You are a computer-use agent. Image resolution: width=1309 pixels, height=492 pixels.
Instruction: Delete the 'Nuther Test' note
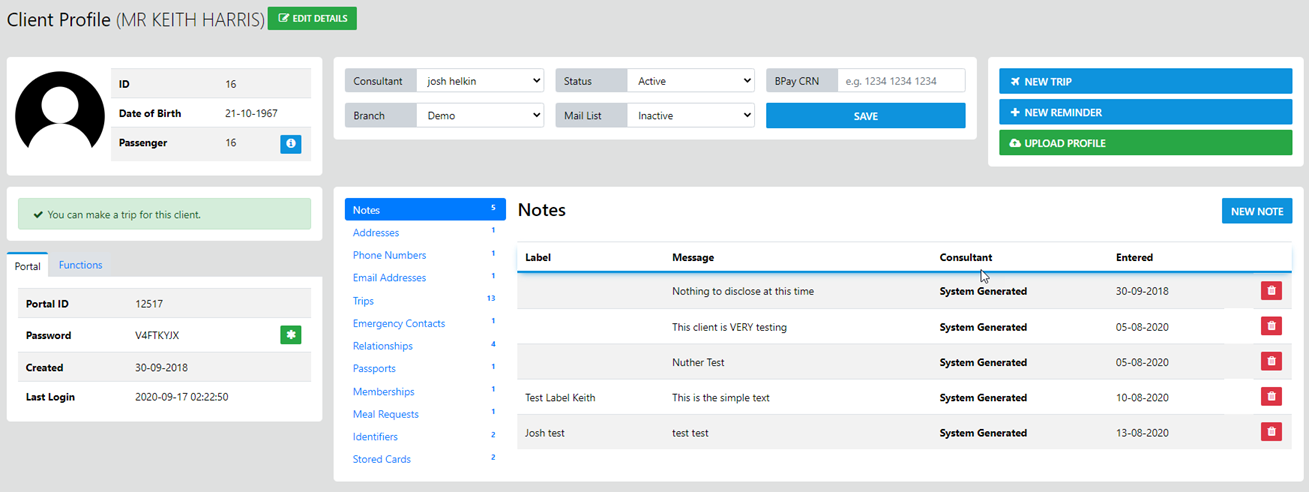(x=1271, y=361)
